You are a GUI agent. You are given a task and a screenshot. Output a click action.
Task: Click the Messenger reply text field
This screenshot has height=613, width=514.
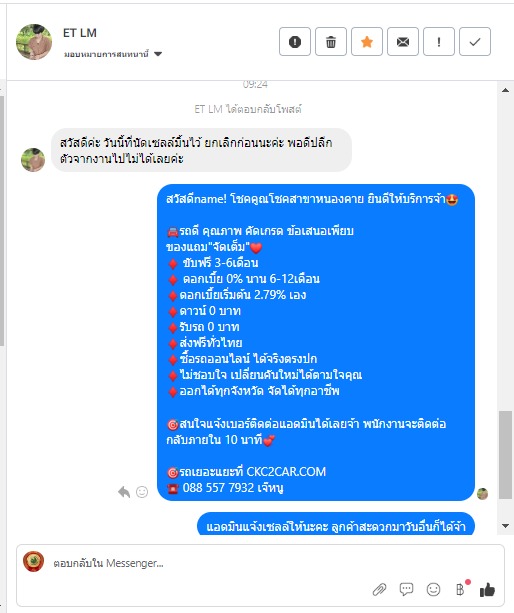[x=254, y=563]
